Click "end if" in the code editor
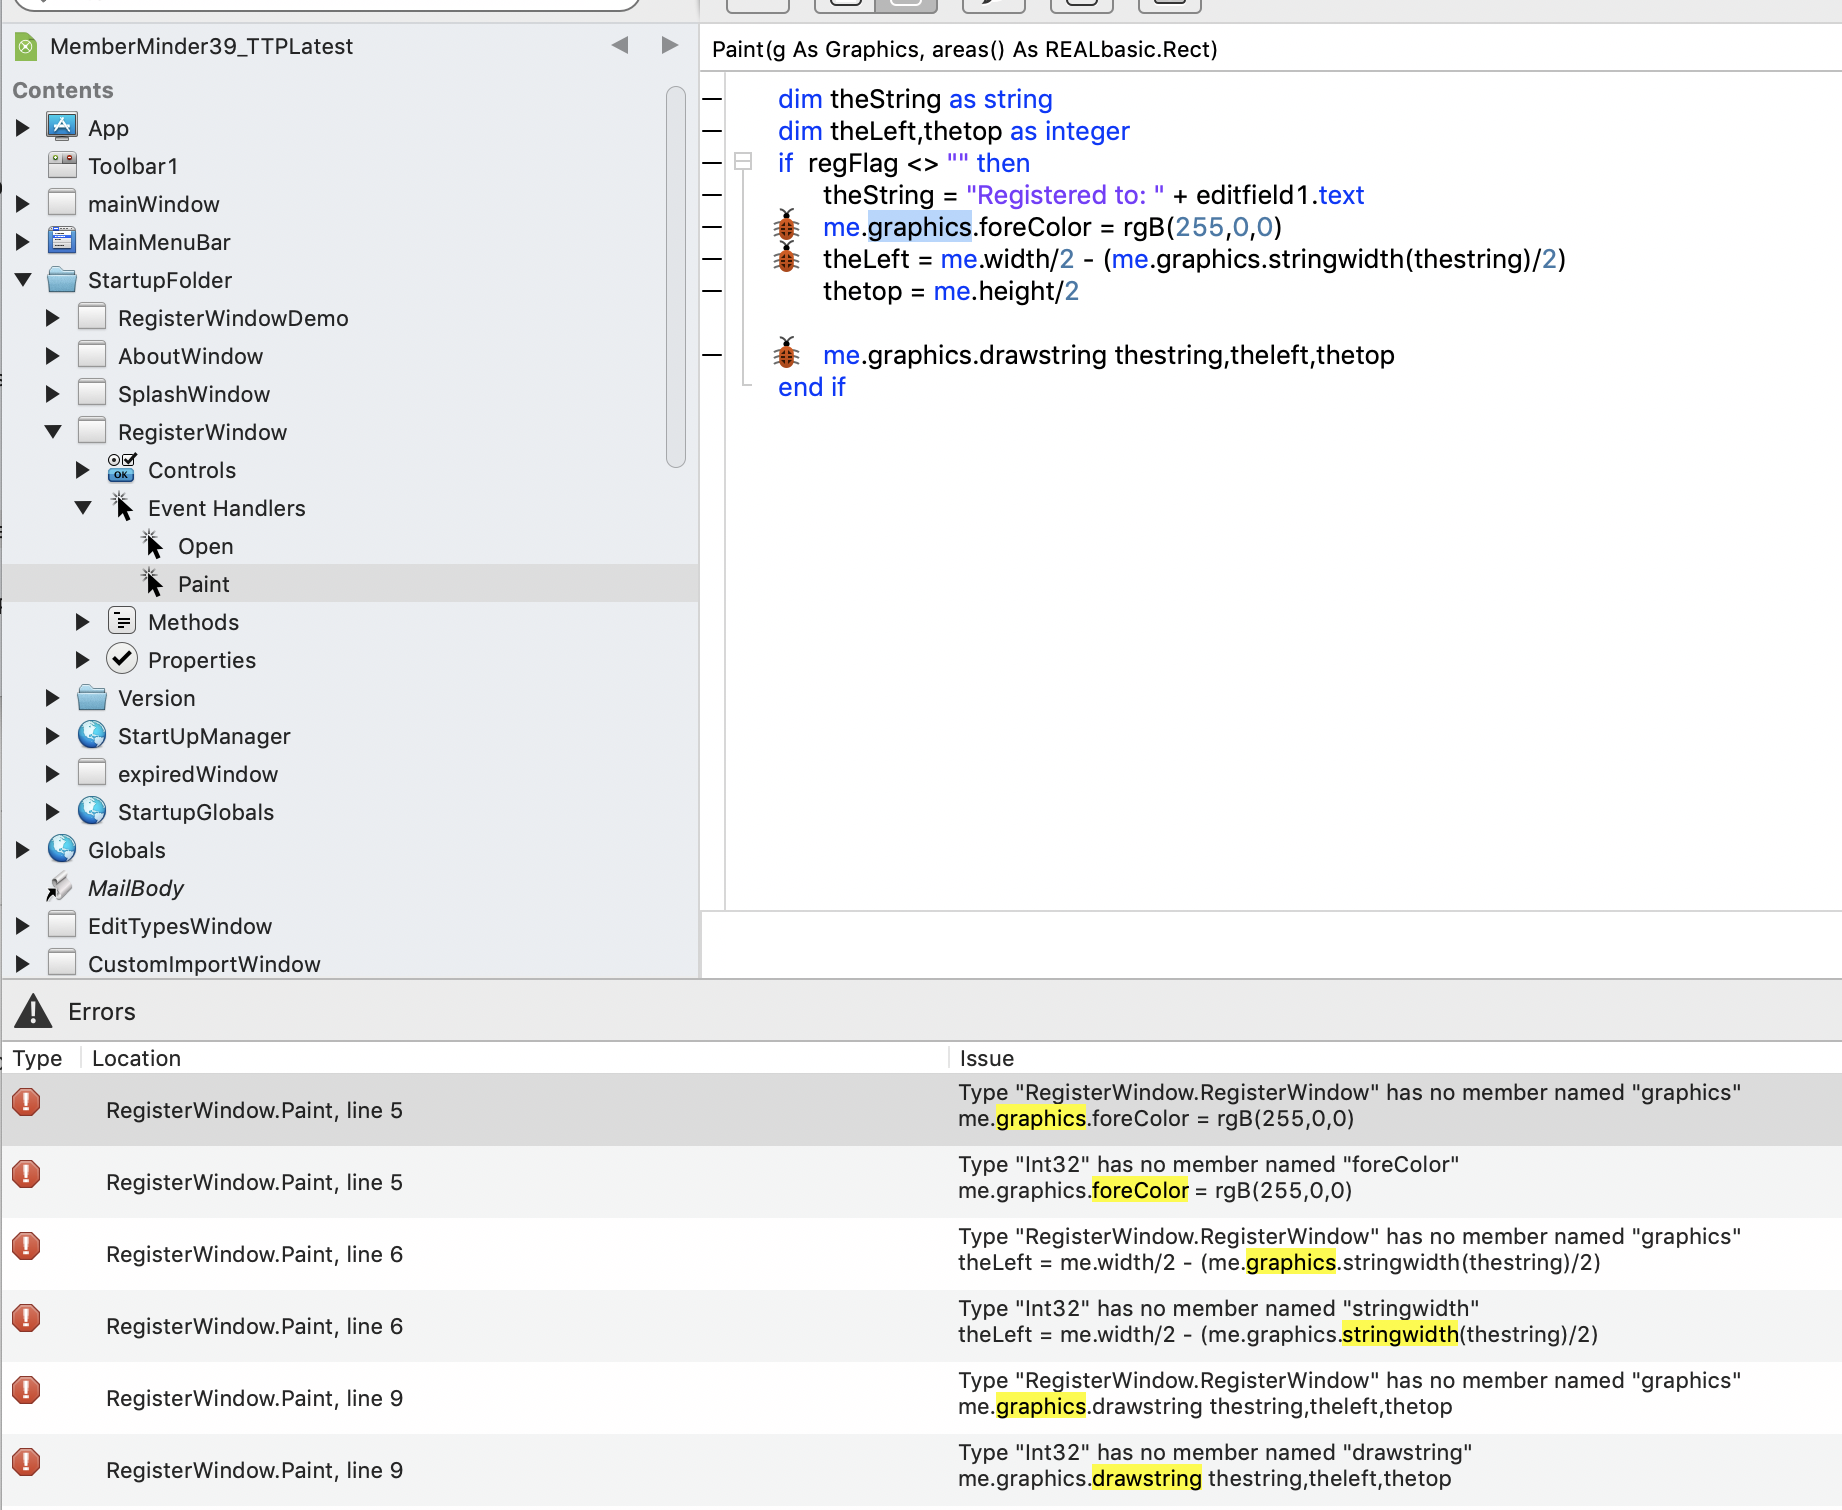Viewport: 1842px width, 1510px height. tap(812, 387)
